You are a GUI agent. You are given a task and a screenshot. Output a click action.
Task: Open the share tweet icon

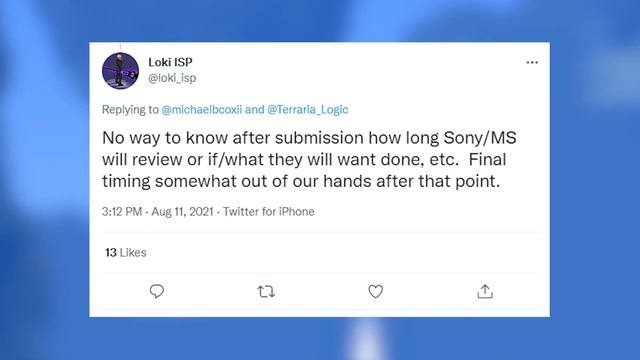tap(485, 291)
